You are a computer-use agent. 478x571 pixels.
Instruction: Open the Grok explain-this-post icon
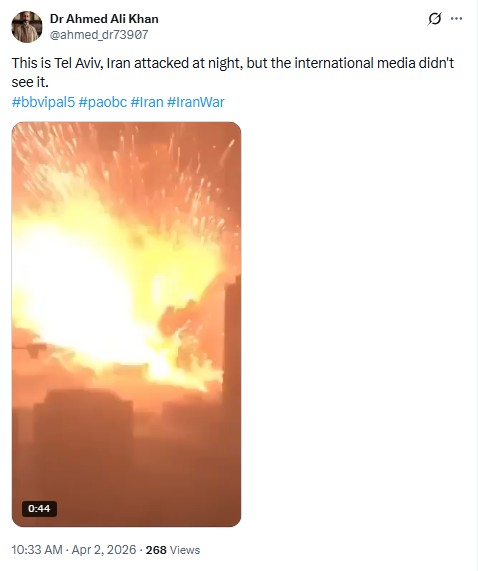pos(434,19)
